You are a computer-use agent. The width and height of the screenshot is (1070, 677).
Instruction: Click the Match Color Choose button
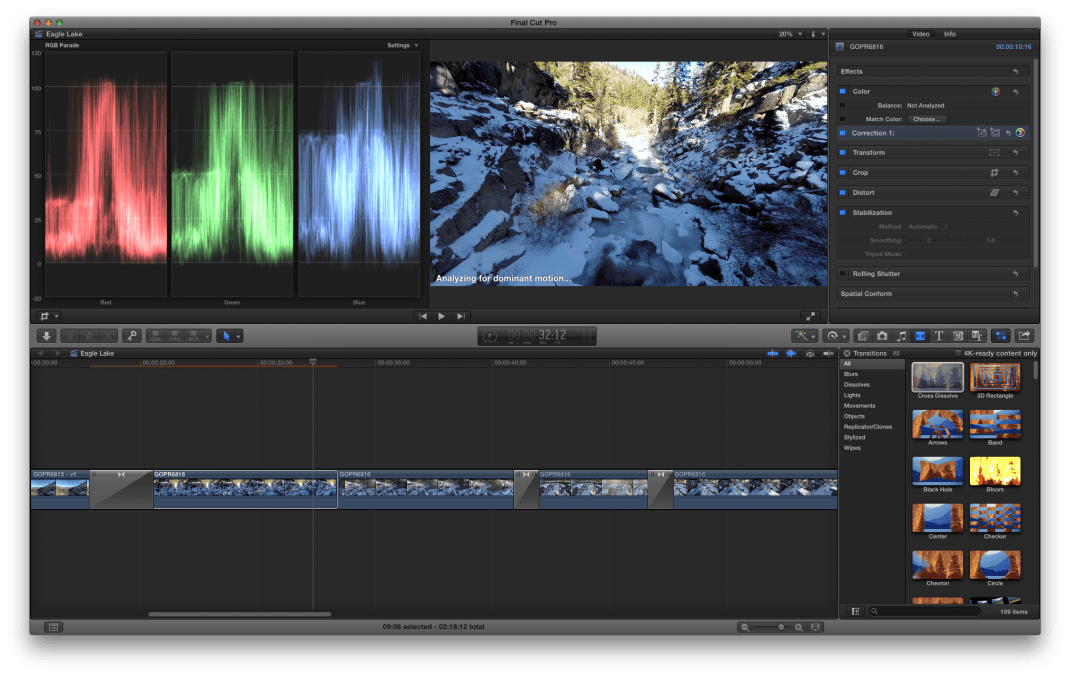click(926, 119)
